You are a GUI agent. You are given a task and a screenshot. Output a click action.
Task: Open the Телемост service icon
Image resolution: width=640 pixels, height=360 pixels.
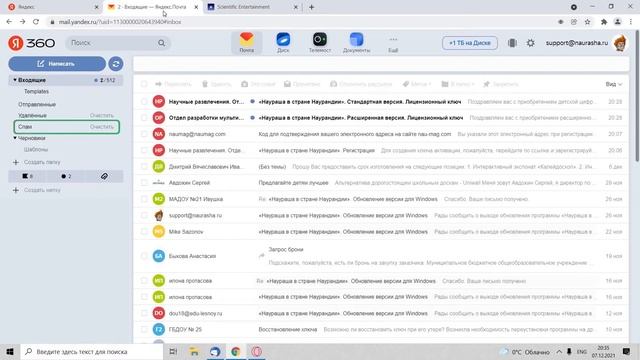tap(320, 42)
